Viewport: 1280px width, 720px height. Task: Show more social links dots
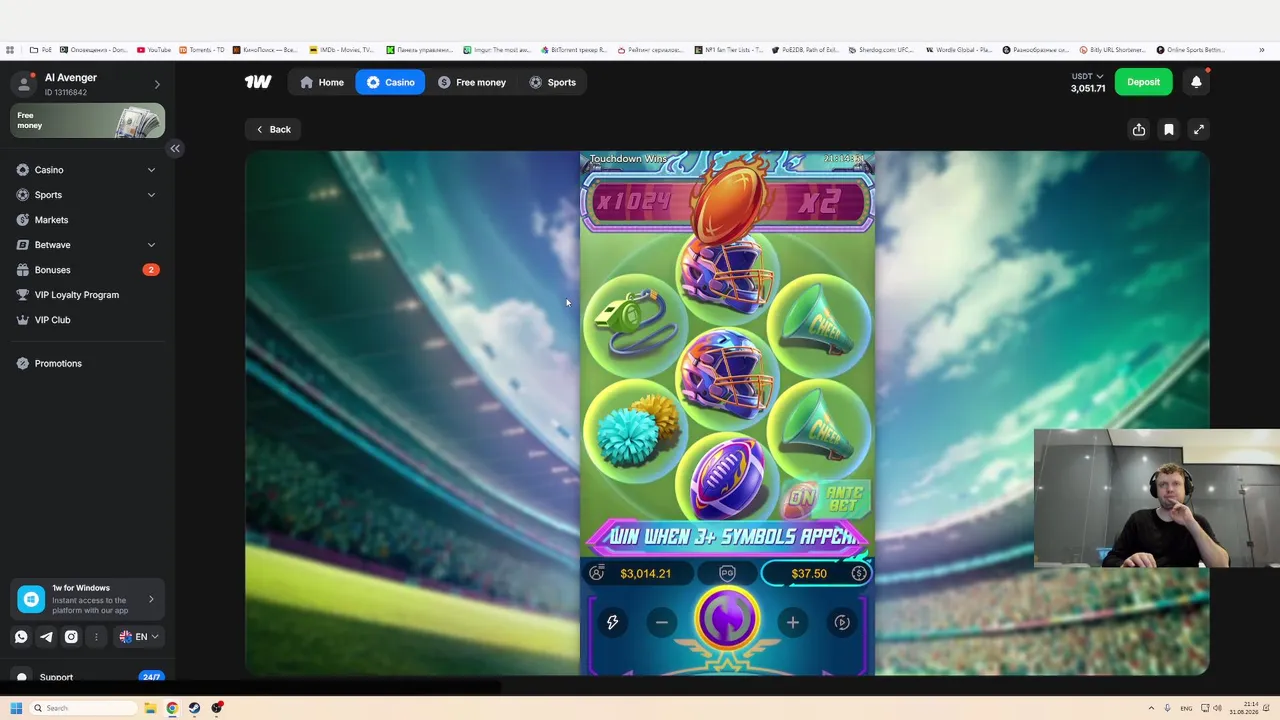click(x=96, y=636)
